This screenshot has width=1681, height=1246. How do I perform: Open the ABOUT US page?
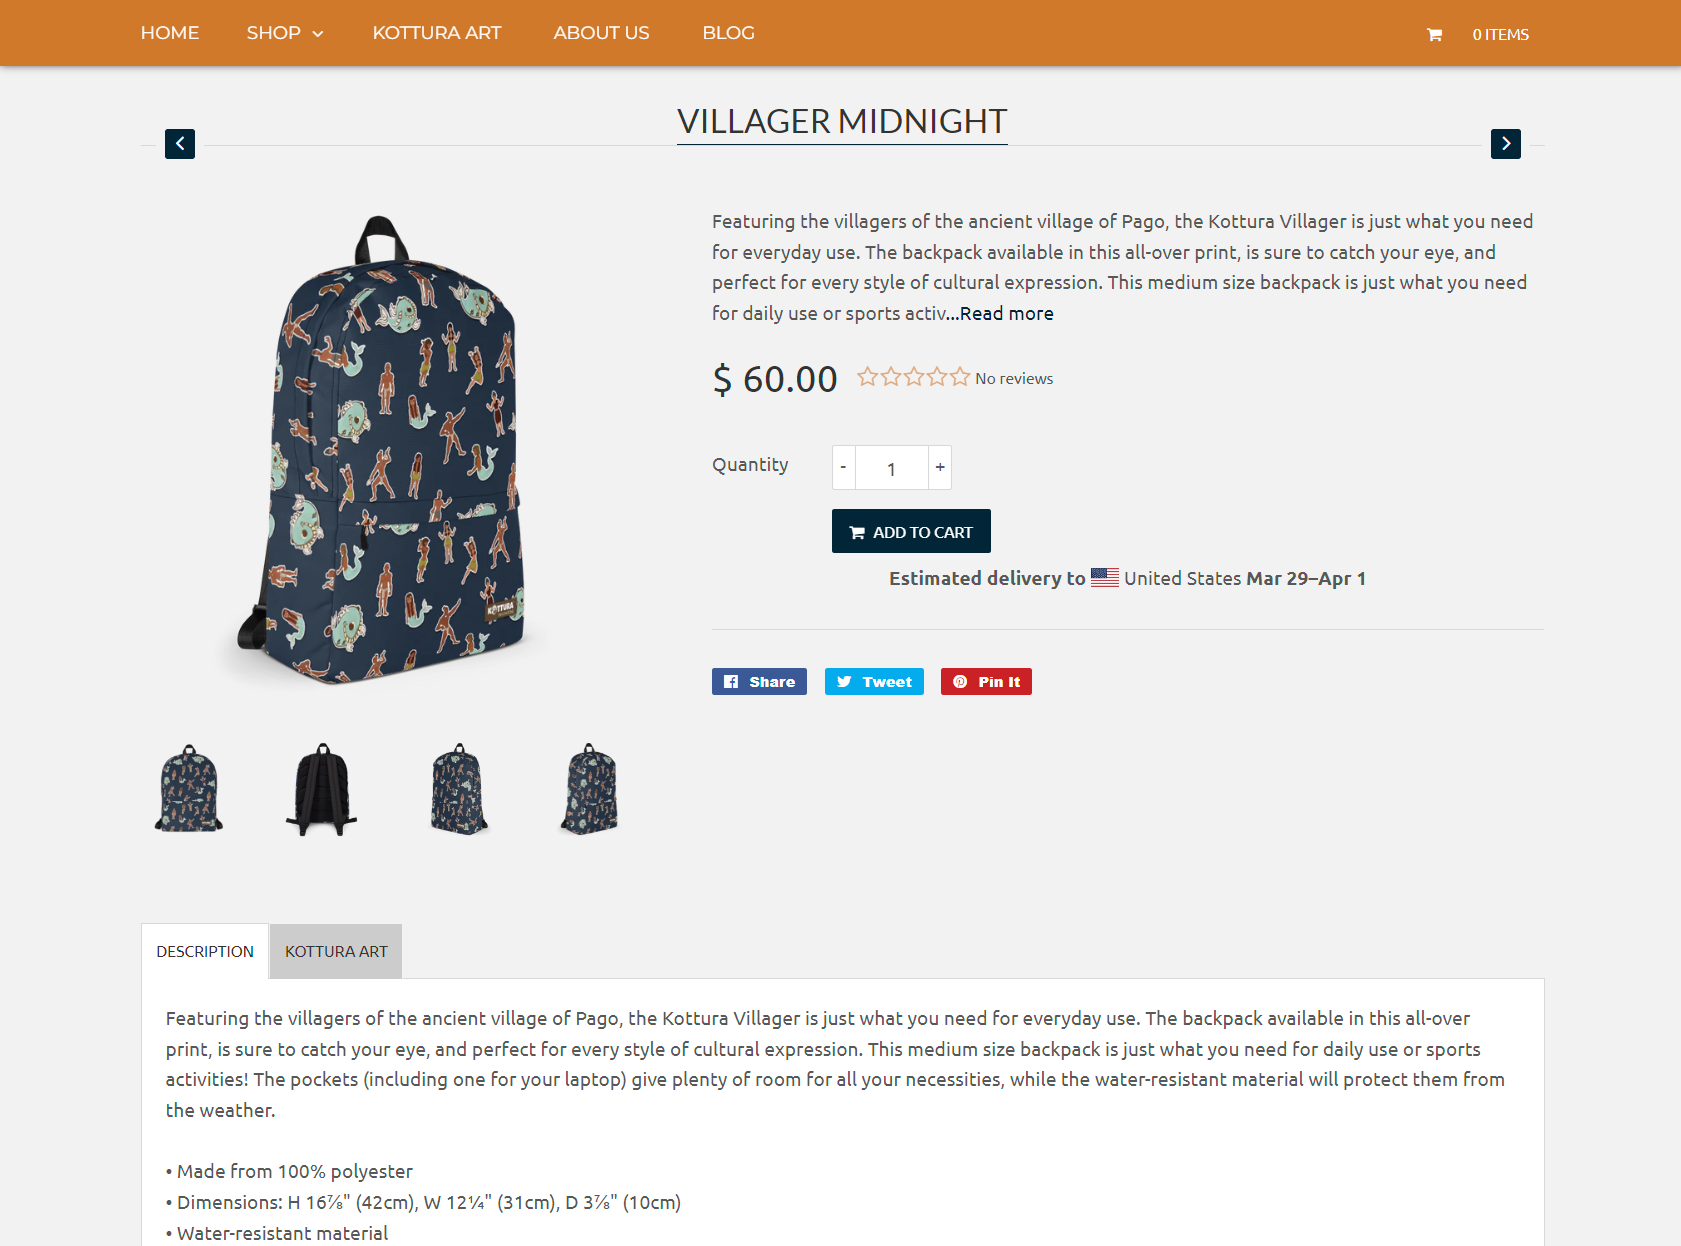point(601,33)
